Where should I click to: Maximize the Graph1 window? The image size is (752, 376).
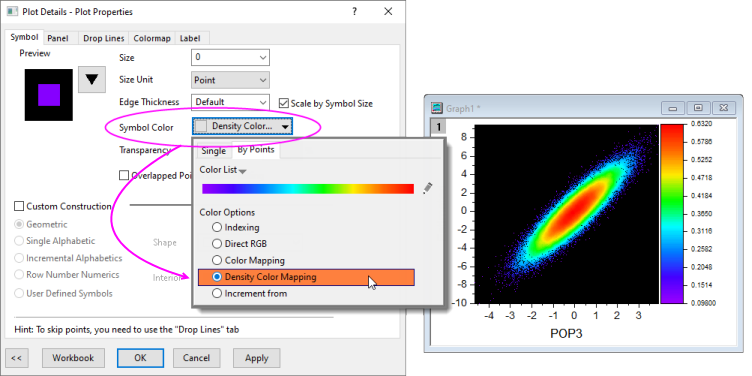click(x=698, y=108)
